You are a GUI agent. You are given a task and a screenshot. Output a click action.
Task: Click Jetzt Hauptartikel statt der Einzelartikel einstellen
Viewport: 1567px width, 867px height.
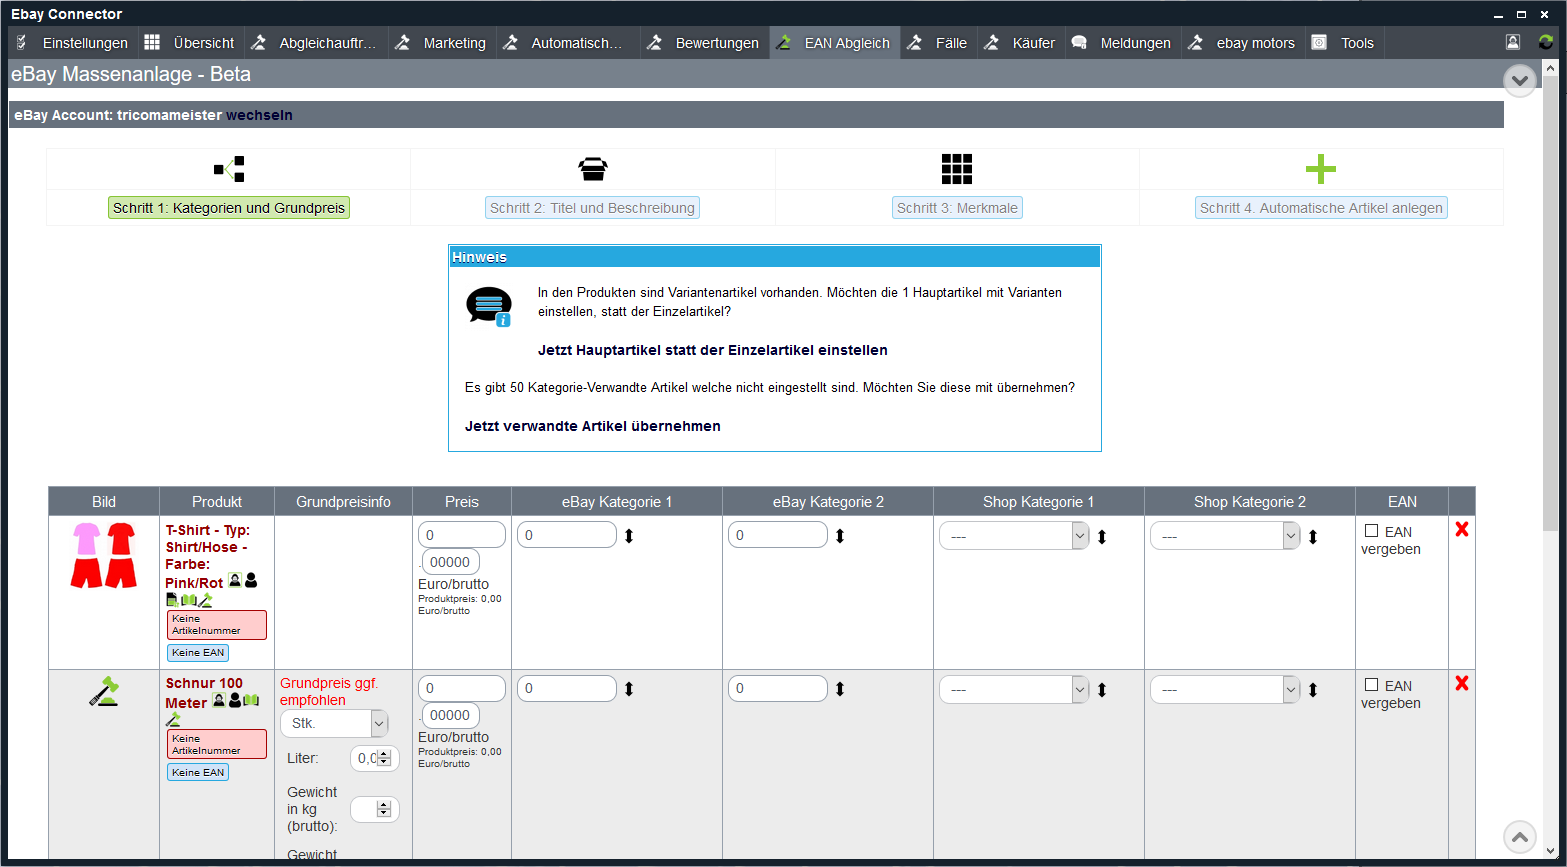[x=713, y=350]
